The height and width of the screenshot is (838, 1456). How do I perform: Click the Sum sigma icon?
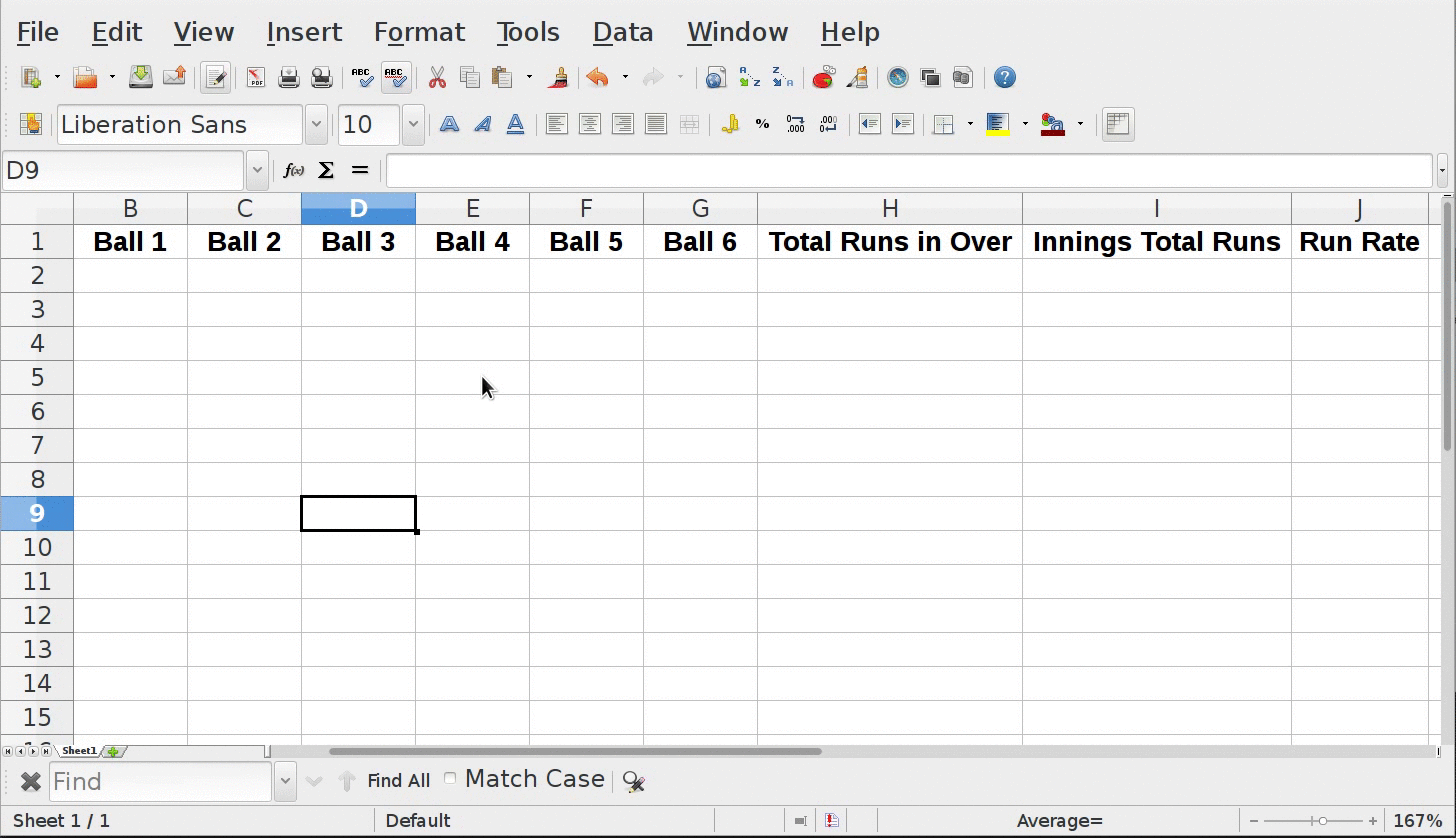(326, 171)
